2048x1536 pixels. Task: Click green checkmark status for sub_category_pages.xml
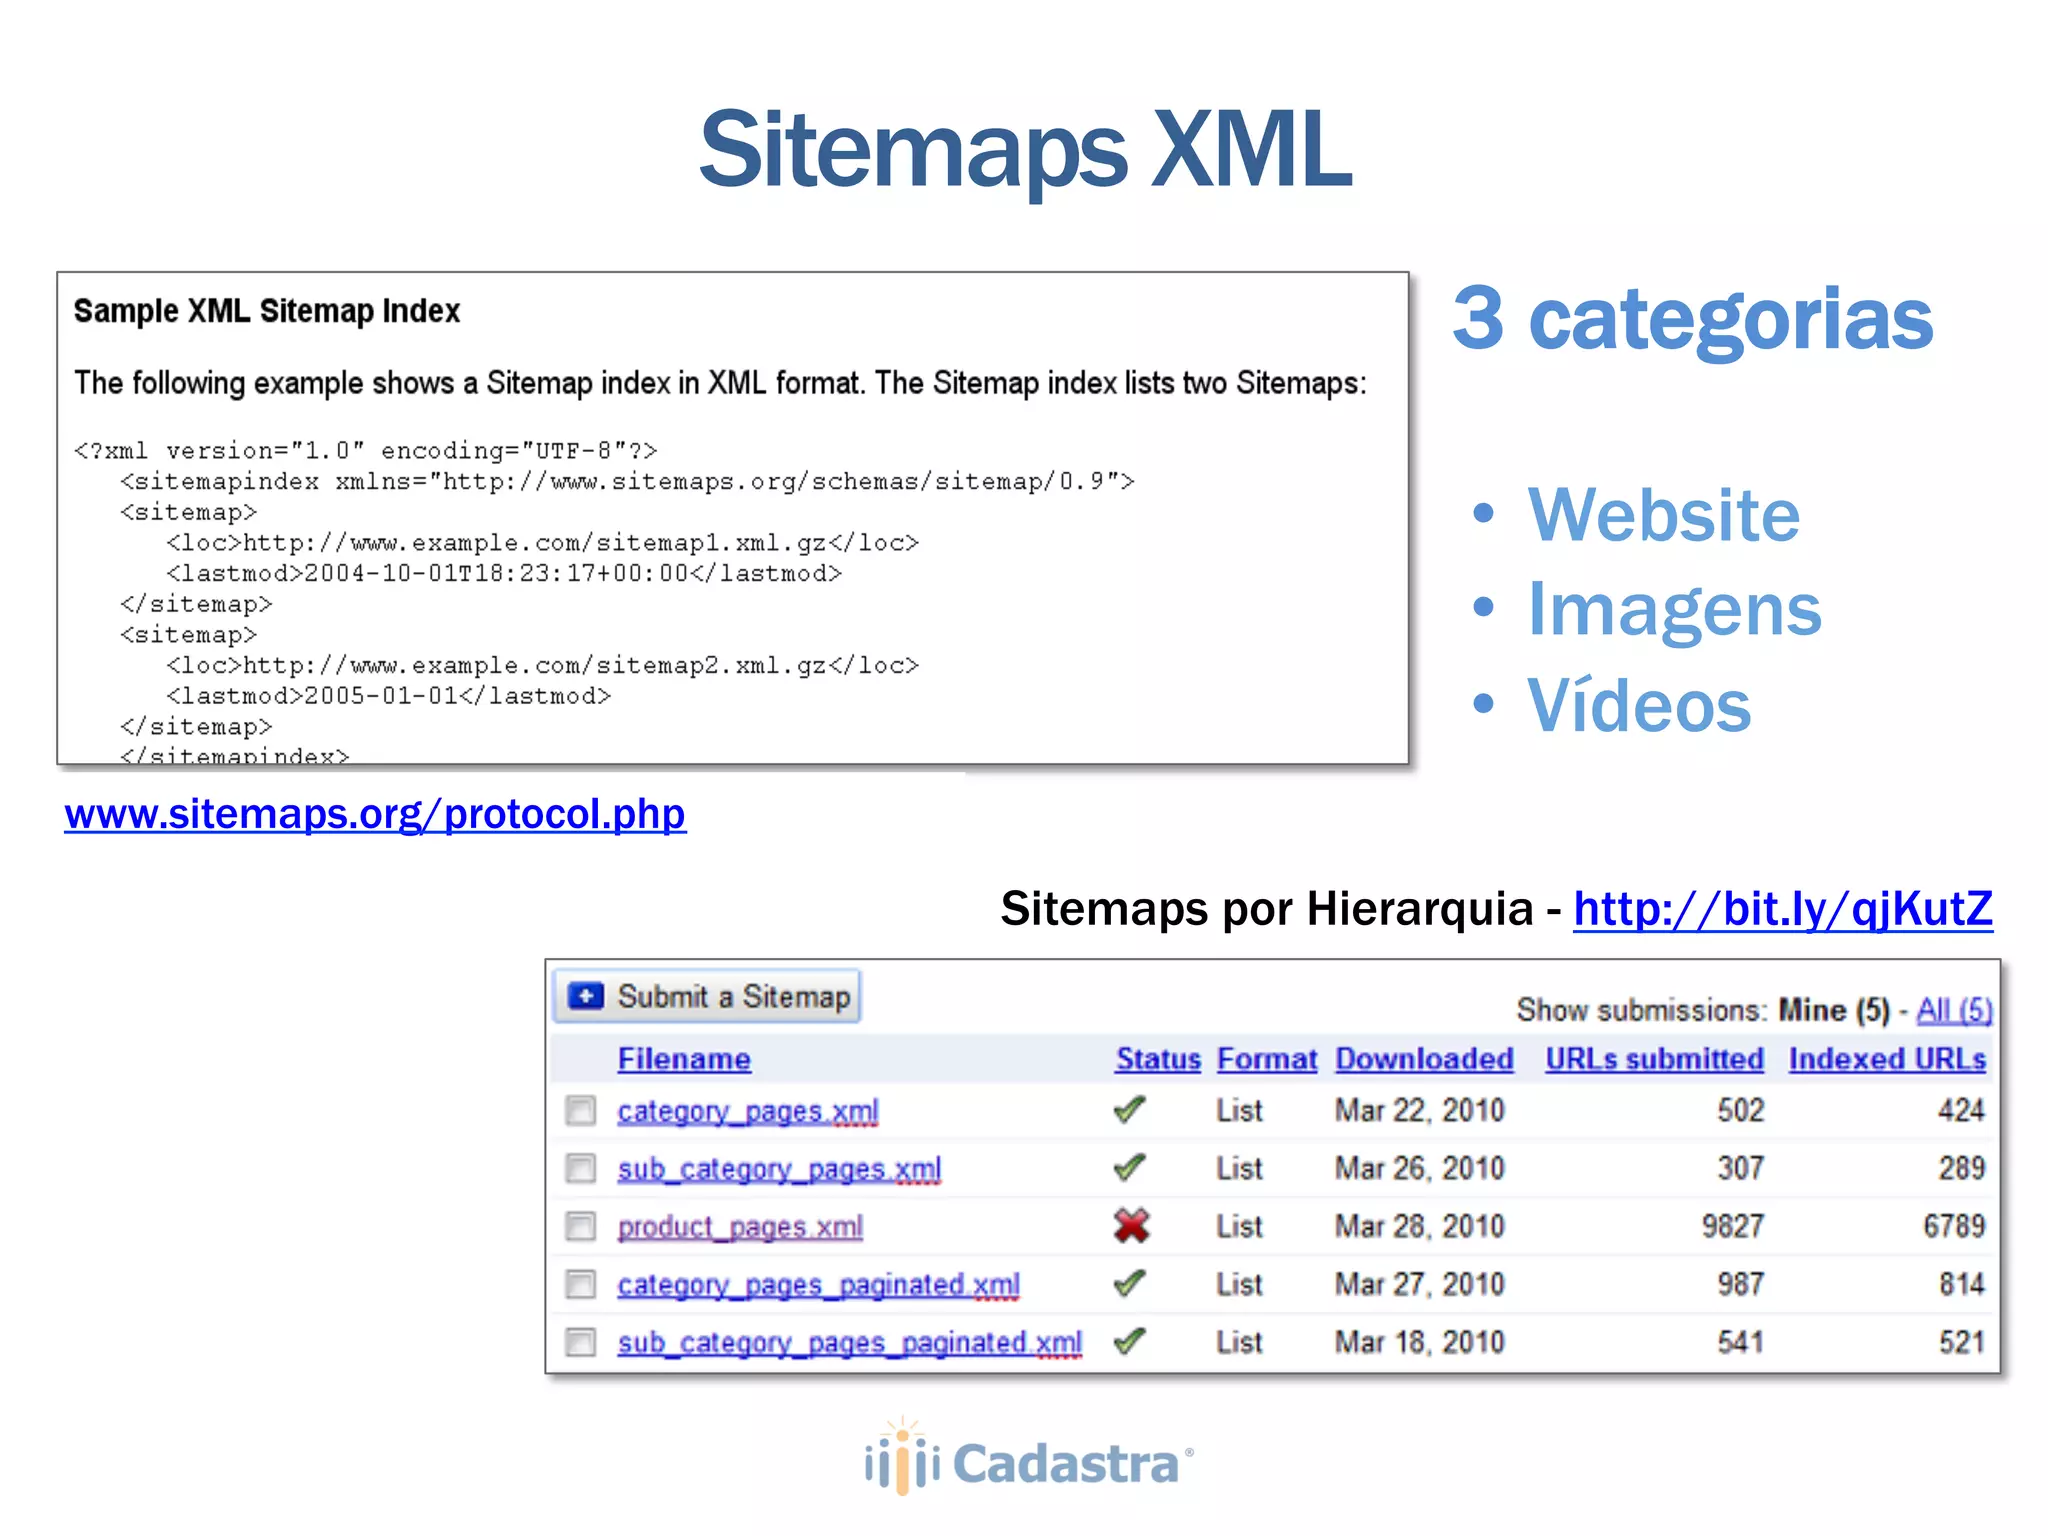tap(1129, 1168)
